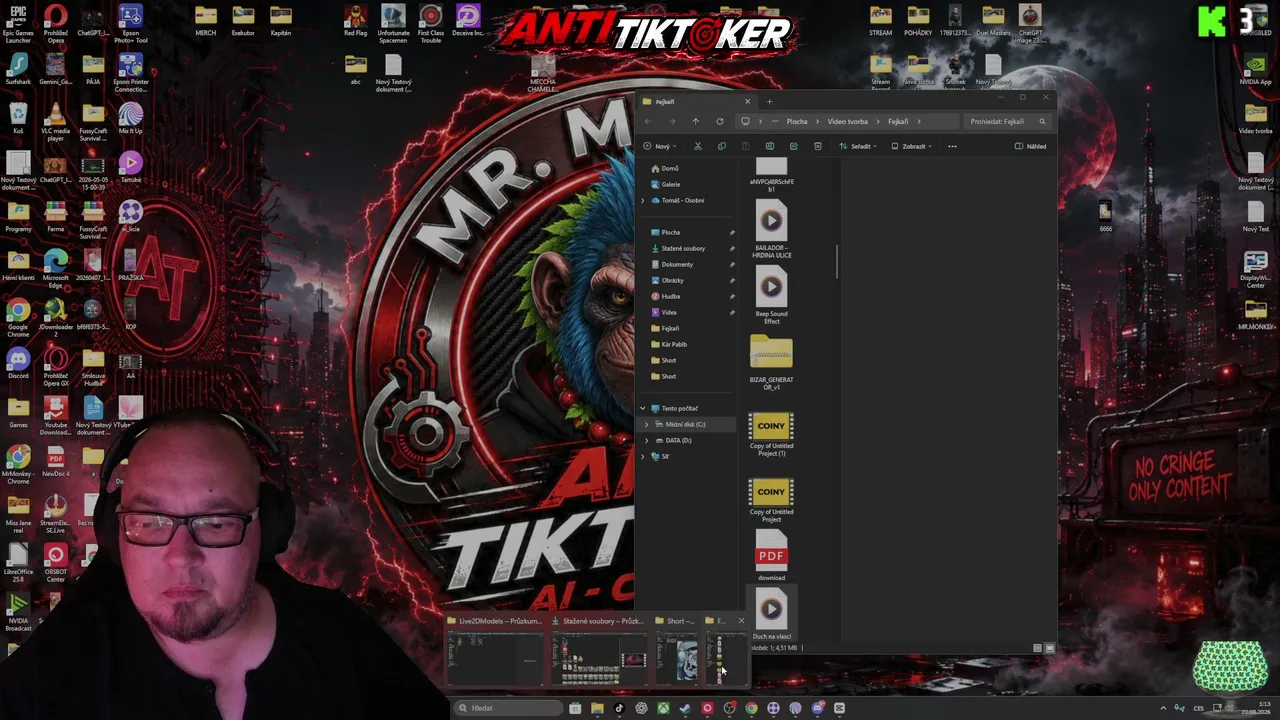1280x720 pixels.
Task: Expand the DATA (D:) tree node
Action: point(647,440)
